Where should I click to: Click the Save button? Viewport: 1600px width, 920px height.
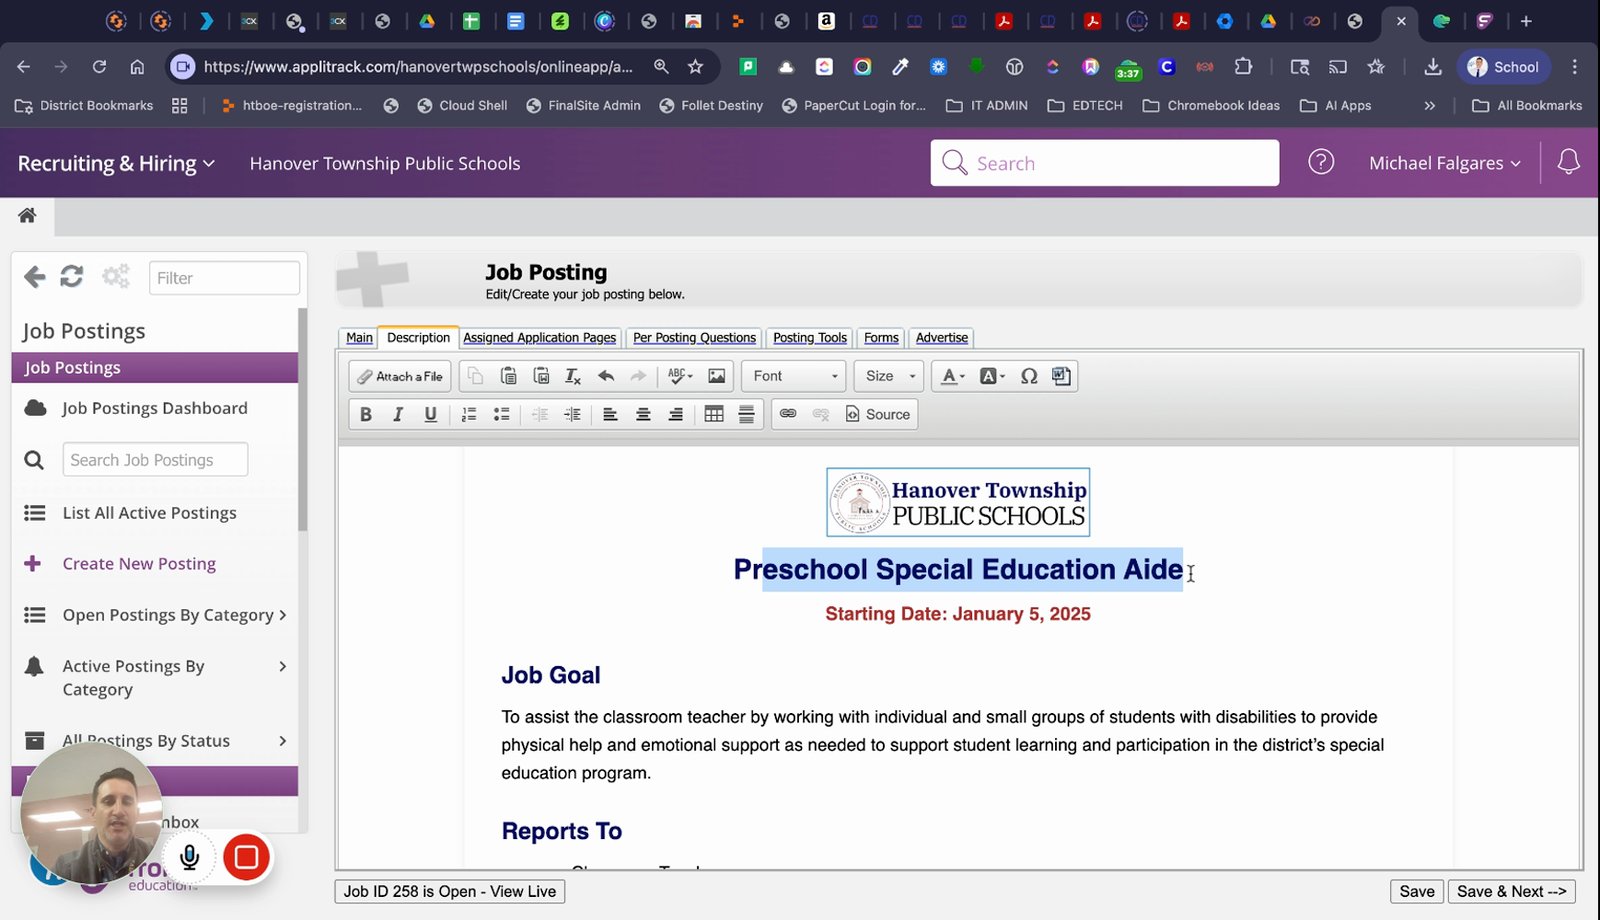[1417, 891]
